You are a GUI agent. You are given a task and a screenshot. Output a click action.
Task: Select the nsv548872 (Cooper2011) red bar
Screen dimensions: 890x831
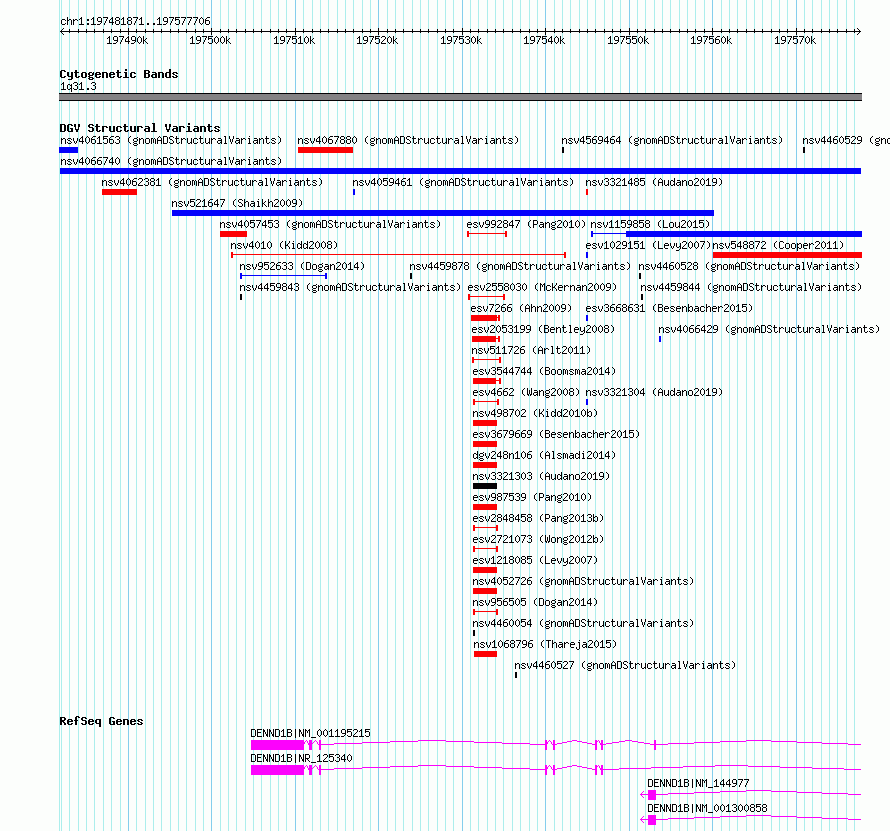[787, 255]
